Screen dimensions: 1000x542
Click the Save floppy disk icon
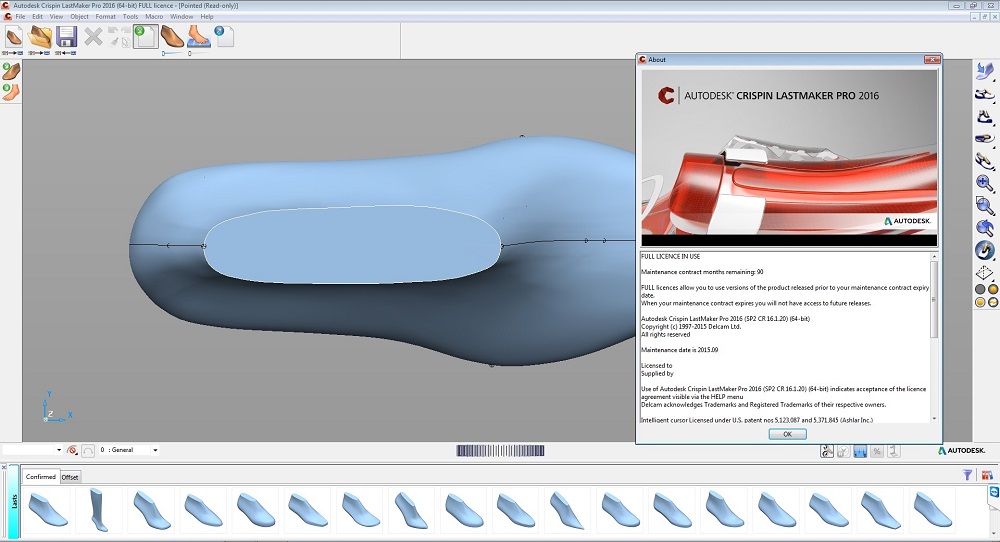[67, 37]
